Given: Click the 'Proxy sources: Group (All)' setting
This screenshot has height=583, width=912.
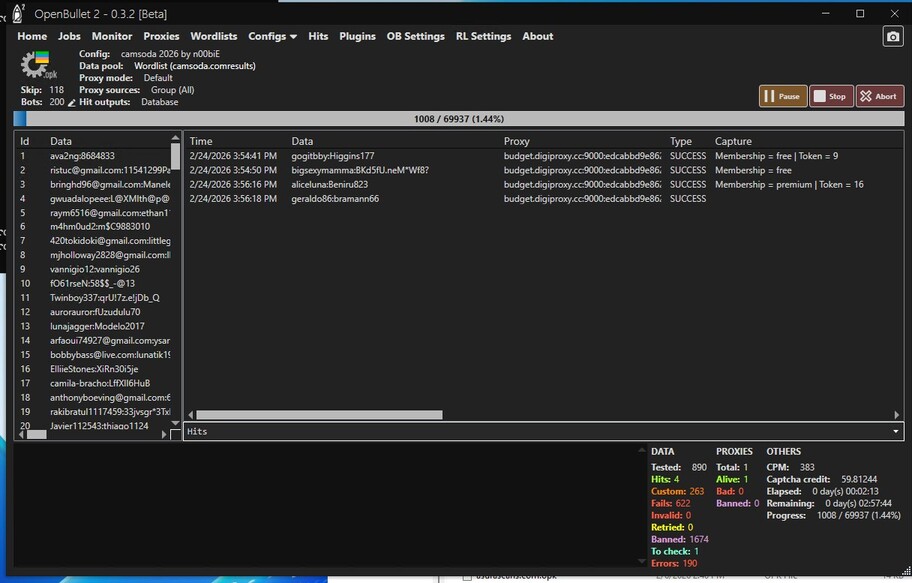Looking at the screenshot, I should 137,90.
